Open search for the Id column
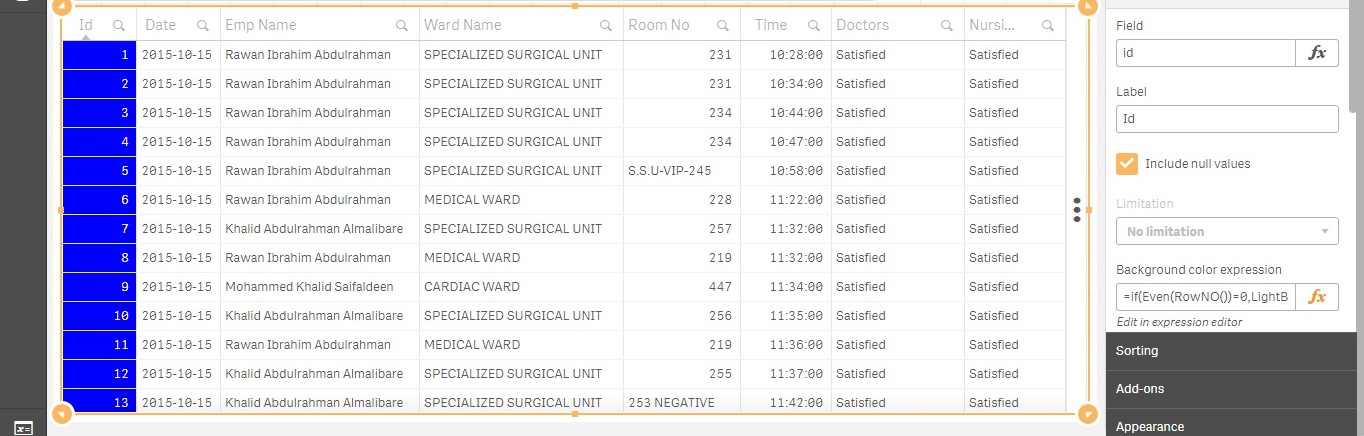Viewport: 1364px width, 436px height. click(x=119, y=25)
